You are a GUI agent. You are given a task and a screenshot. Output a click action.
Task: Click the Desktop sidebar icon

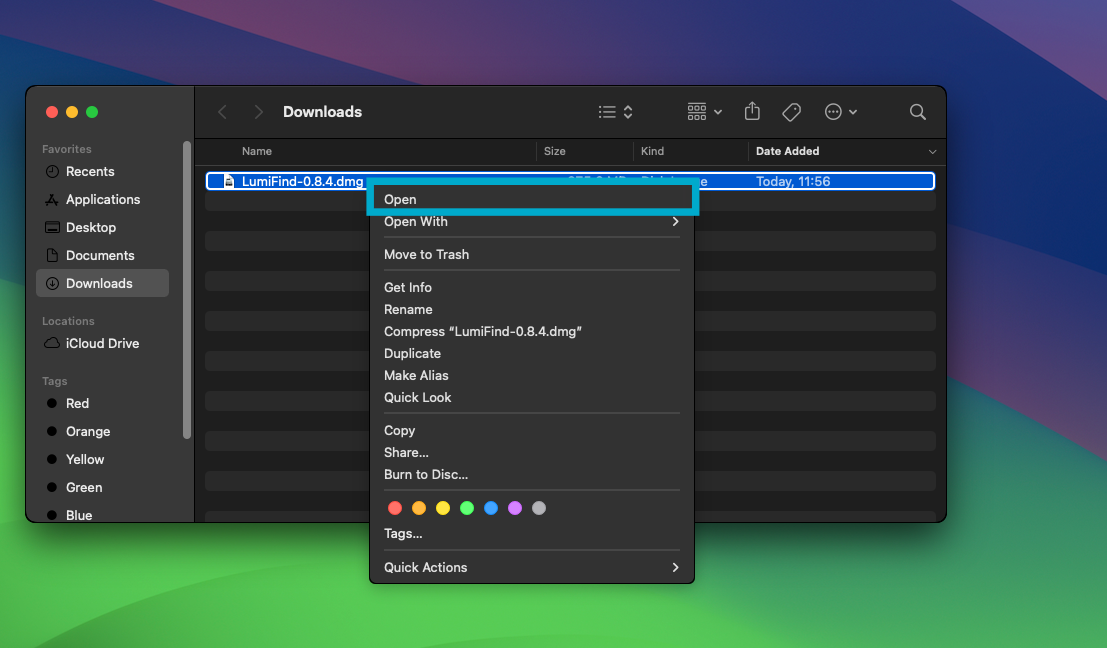[52, 227]
